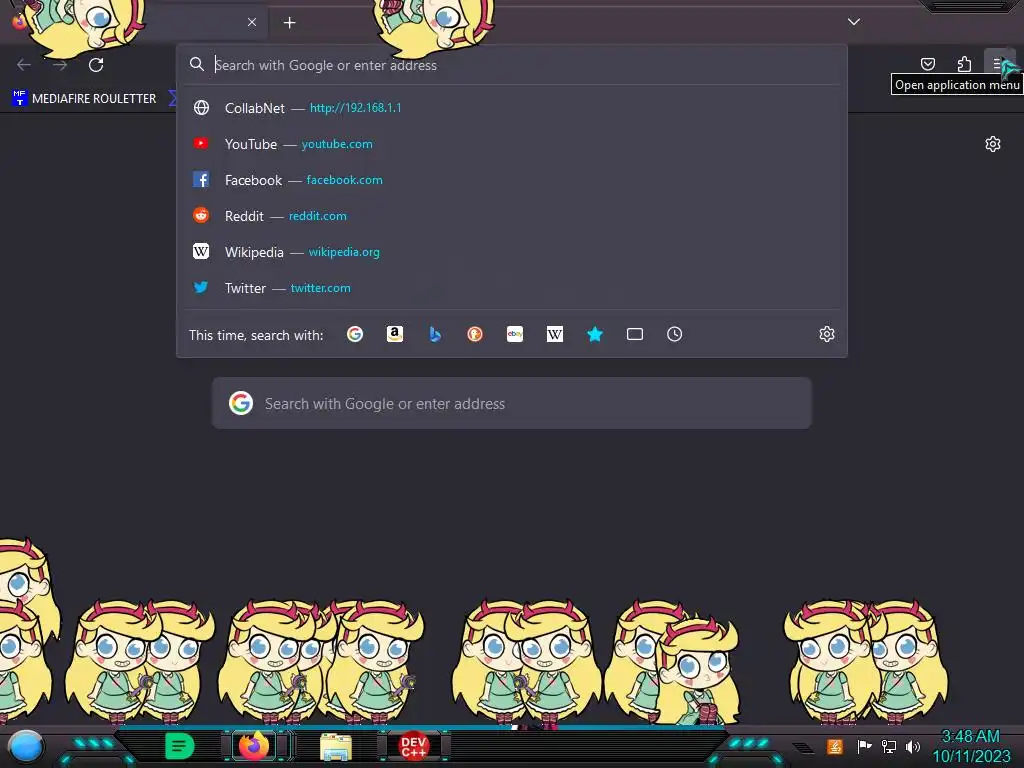Open the green chat app on taskbar

coord(179,746)
